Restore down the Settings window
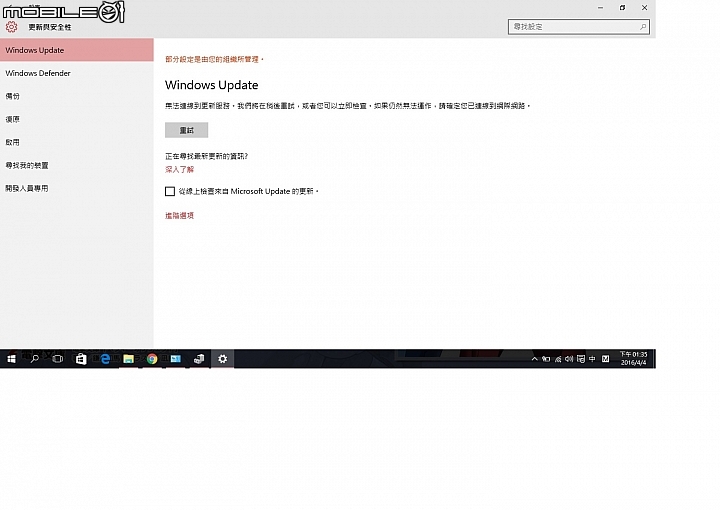Viewport: 720px width, 510px height. coord(622,8)
